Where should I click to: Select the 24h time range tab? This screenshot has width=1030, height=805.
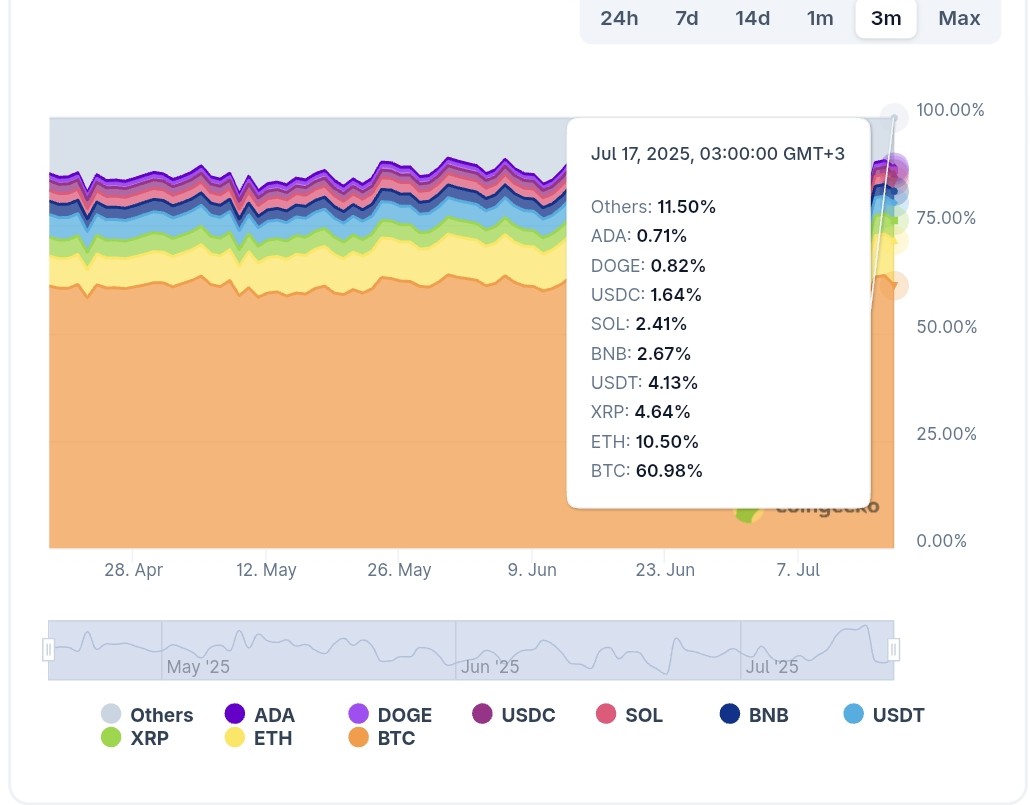pyautogui.click(x=619, y=18)
